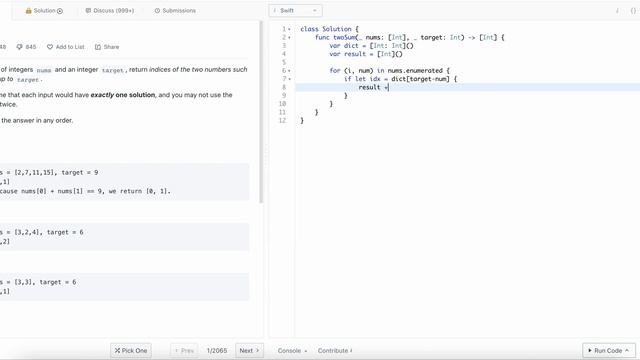Click the 'var dict = [Int: Int]()' line
The image size is (640, 360).
[x=371, y=46]
